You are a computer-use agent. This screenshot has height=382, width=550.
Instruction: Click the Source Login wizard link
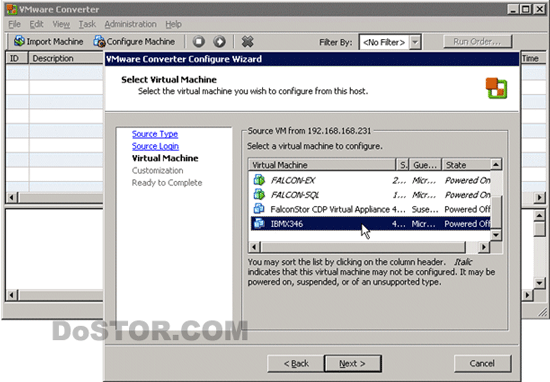(x=155, y=146)
